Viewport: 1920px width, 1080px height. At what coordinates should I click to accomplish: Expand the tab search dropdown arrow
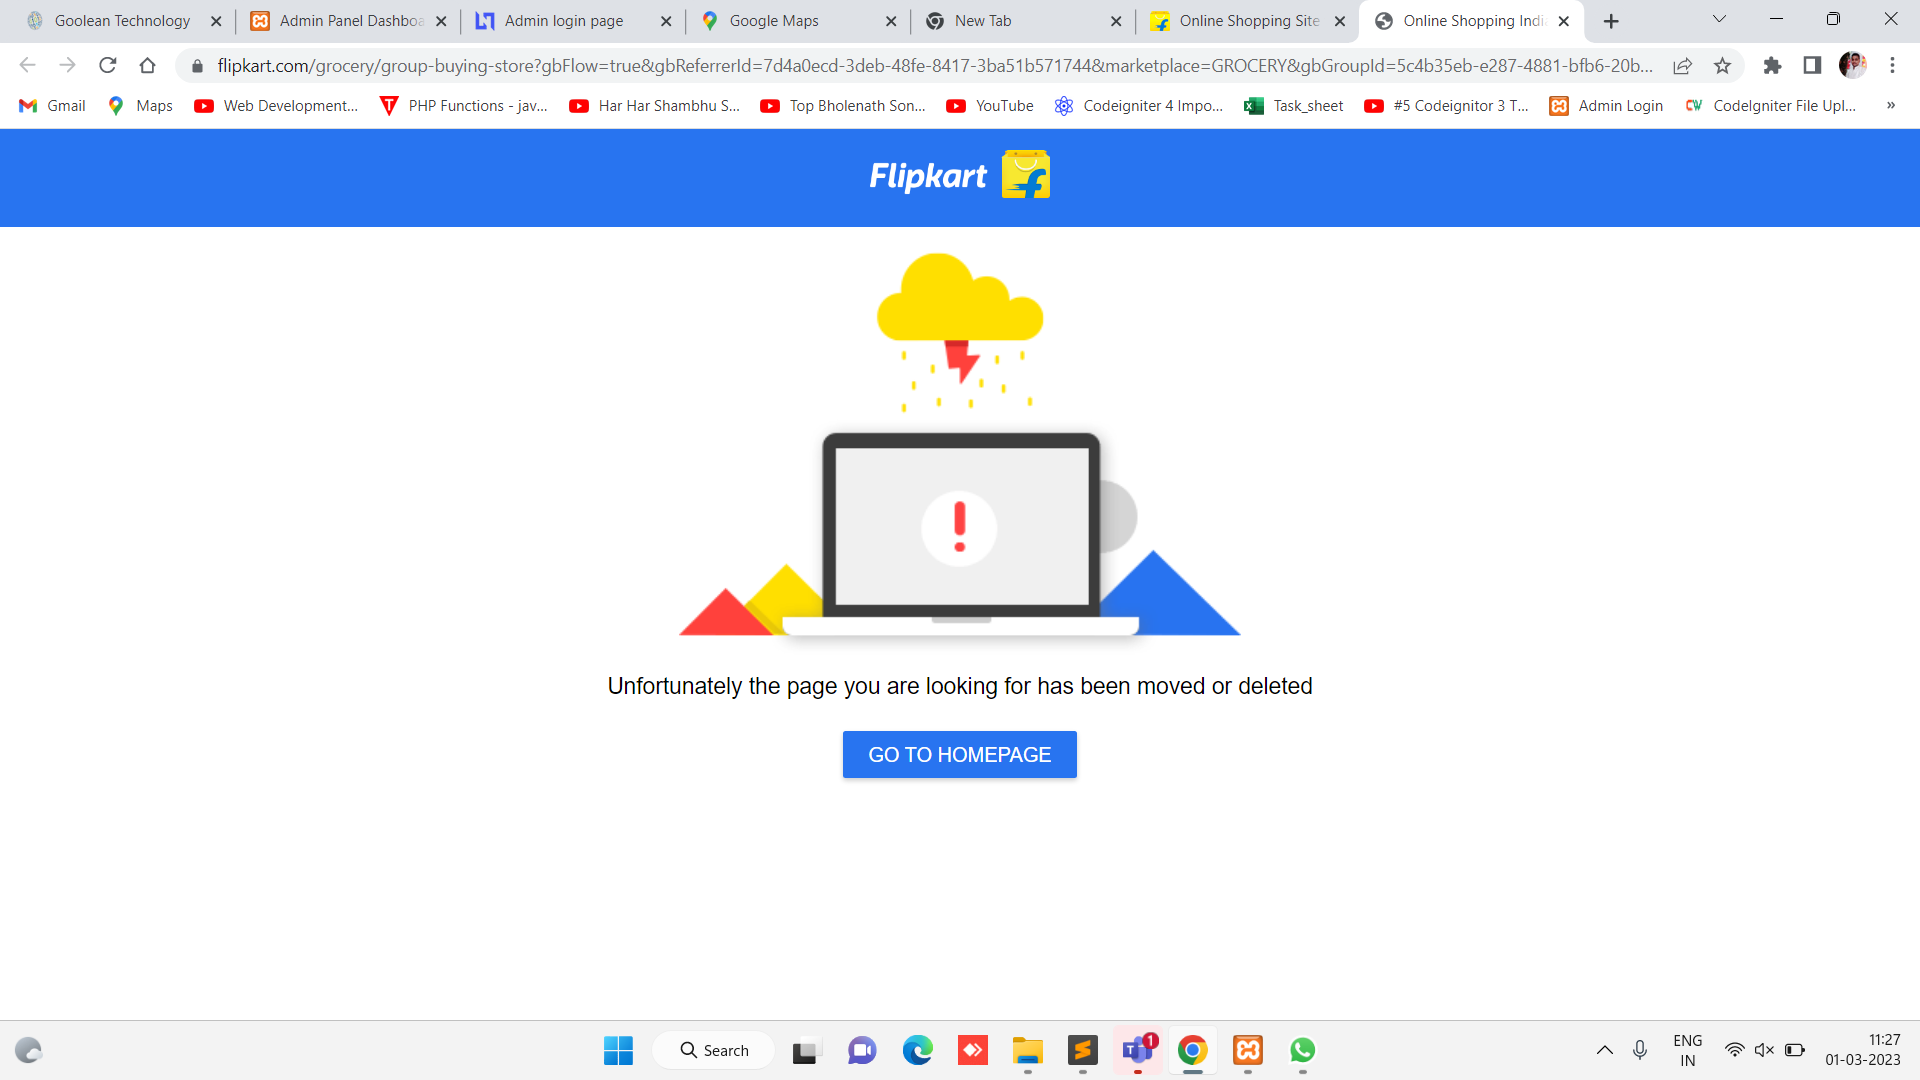click(1719, 19)
